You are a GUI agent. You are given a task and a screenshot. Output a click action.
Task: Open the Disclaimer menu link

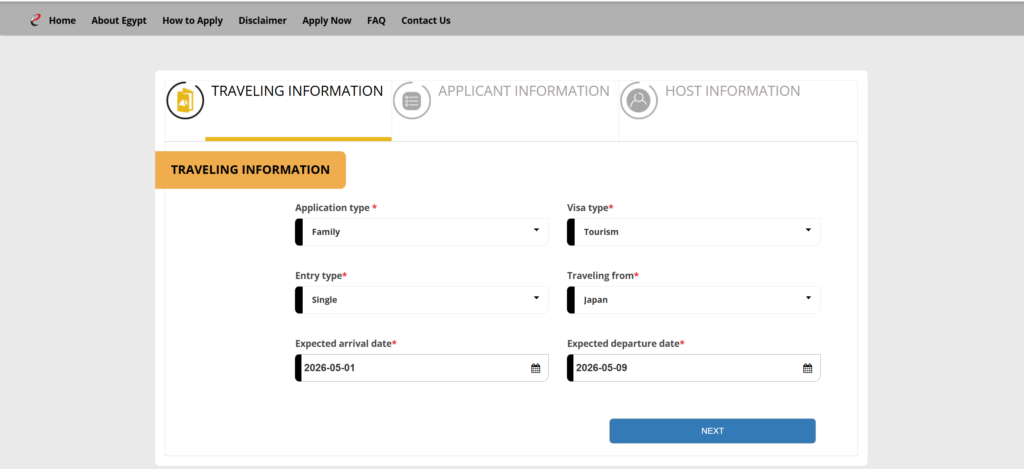[262, 20]
